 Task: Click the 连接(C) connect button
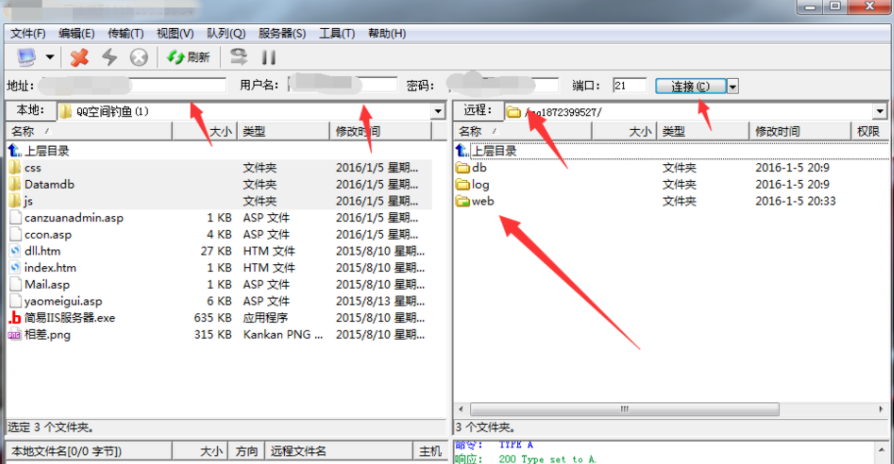pyautogui.click(x=690, y=86)
